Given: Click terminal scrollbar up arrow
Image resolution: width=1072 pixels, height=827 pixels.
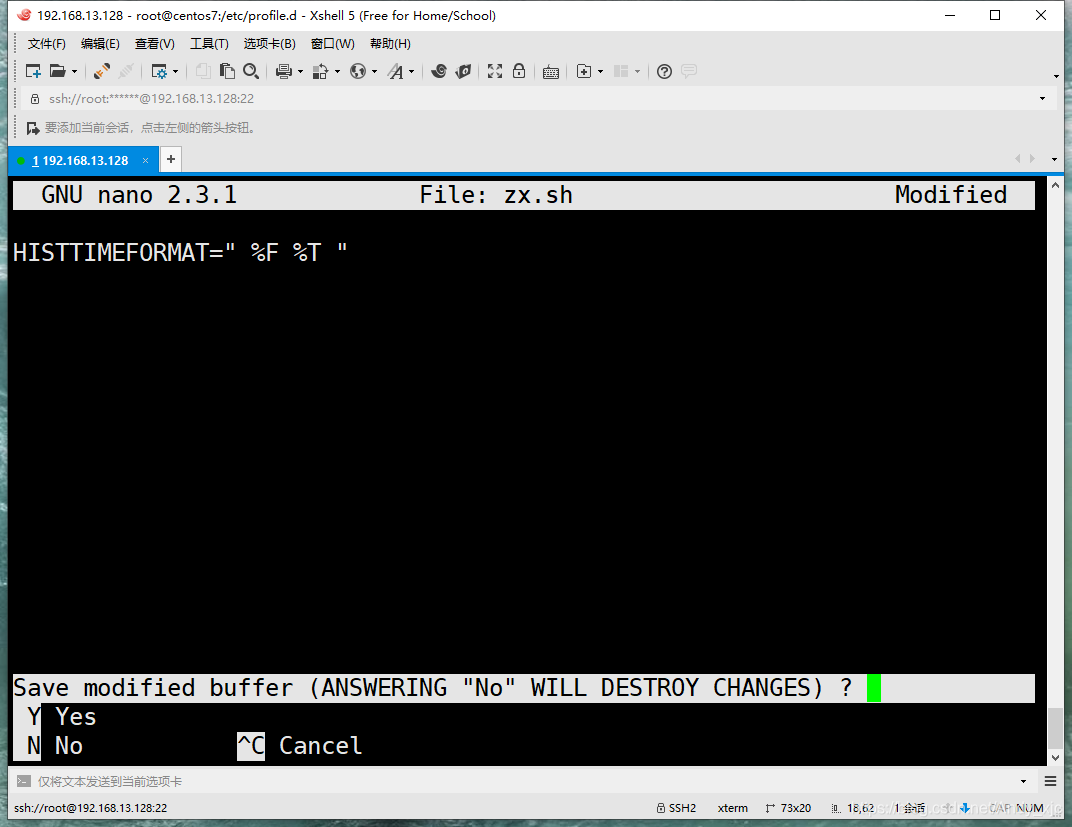Looking at the screenshot, I should (x=1056, y=185).
